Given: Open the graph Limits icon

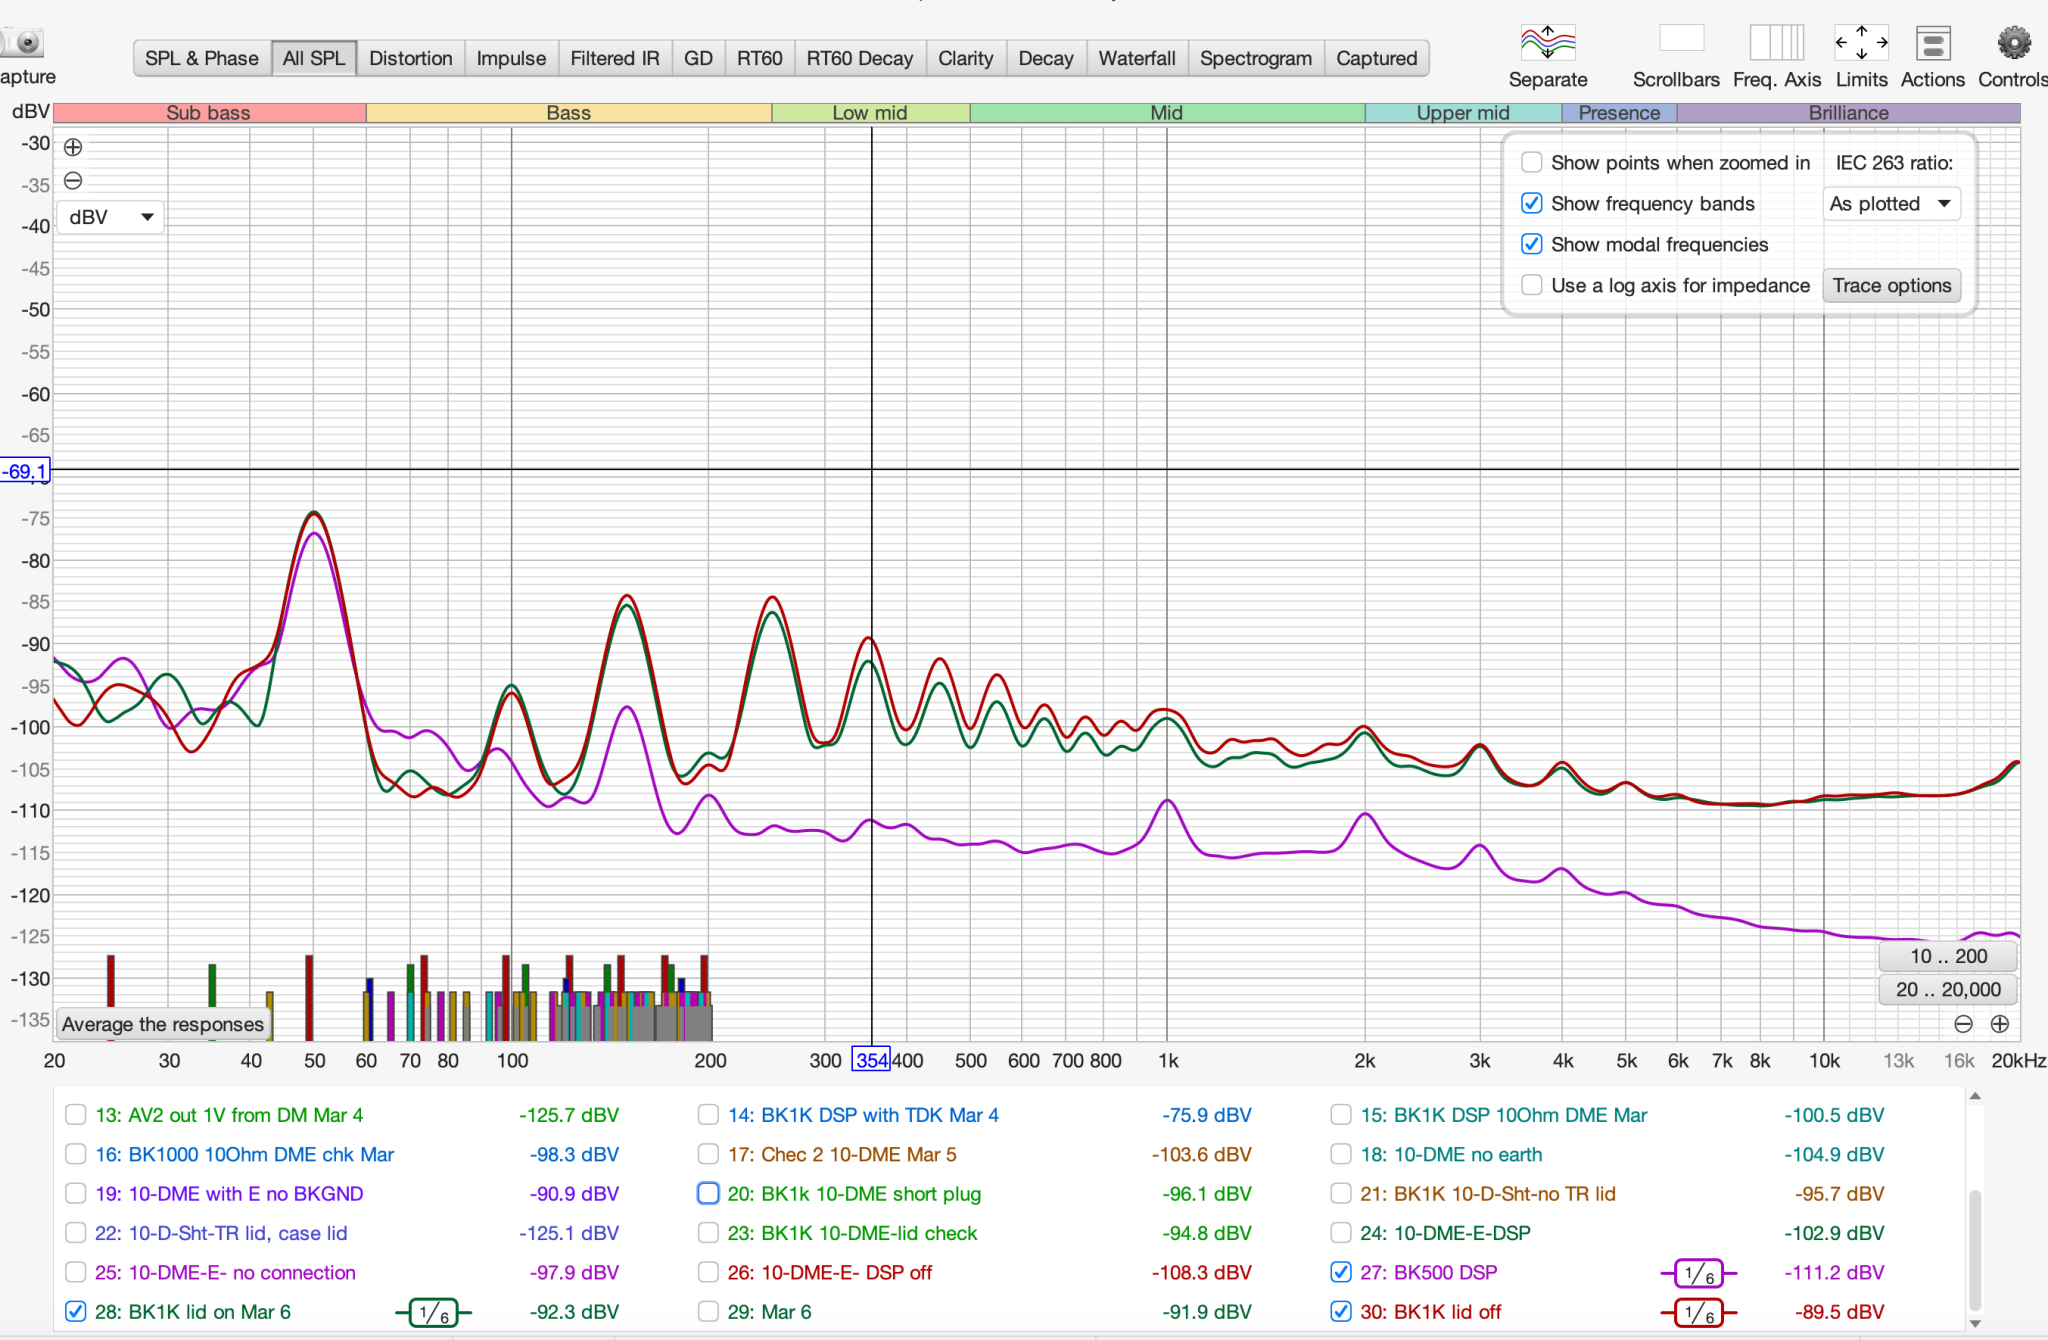Looking at the screenshot, I should tap(1861, 43).
